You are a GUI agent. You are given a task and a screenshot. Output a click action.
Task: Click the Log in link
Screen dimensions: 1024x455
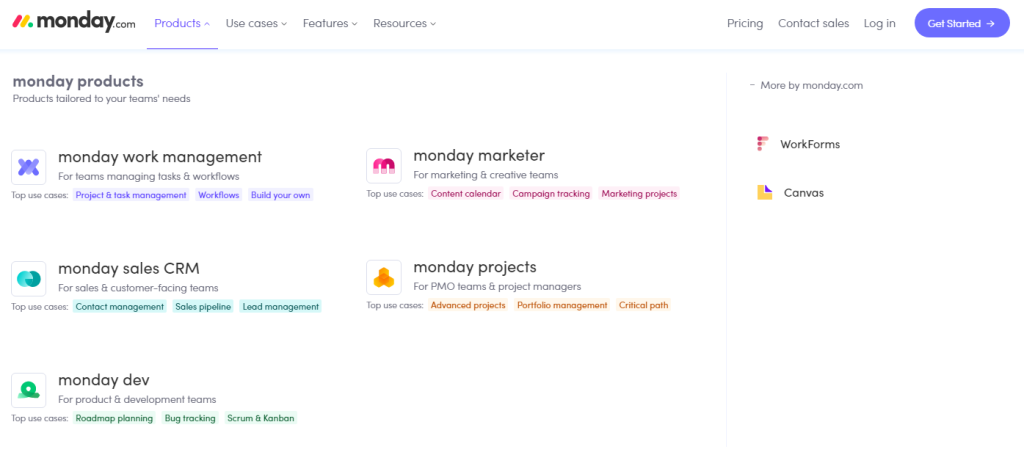tap(880, 24)
